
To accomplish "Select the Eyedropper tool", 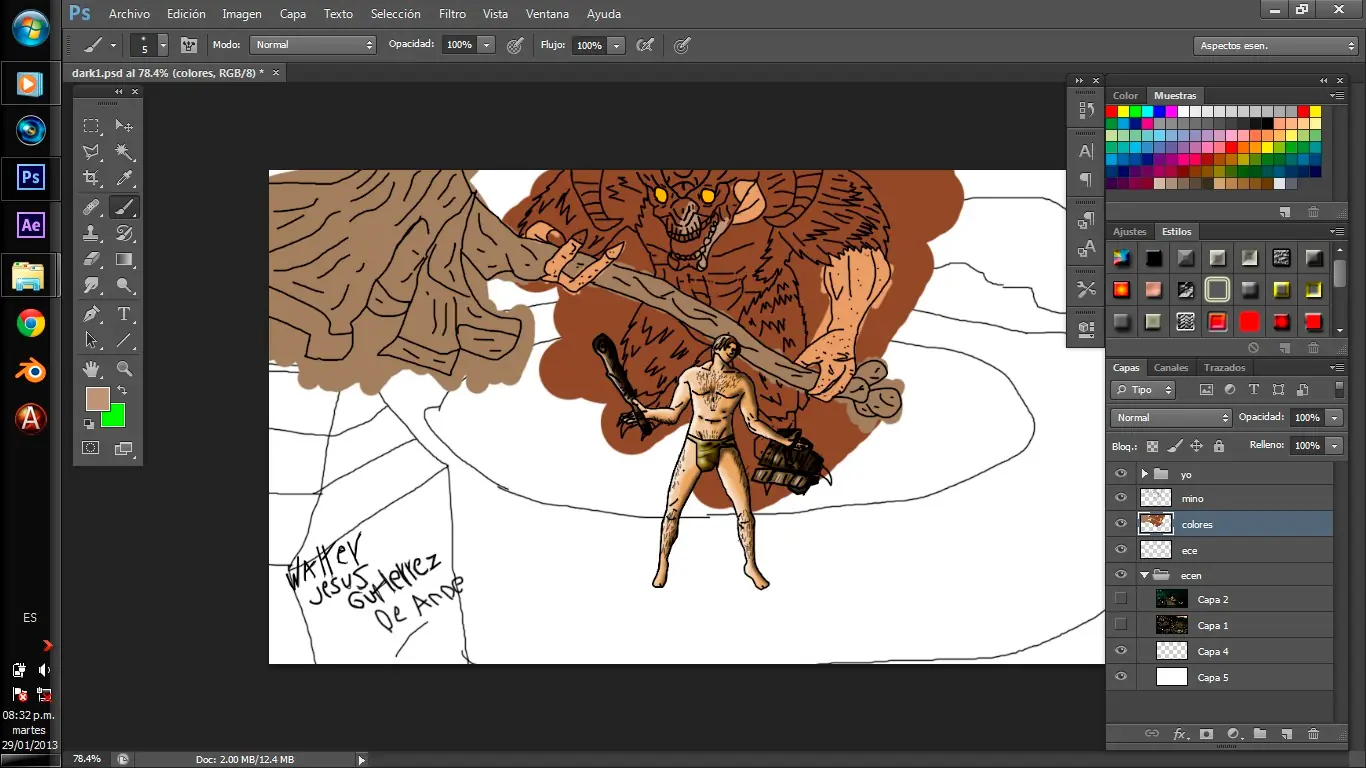I will [x=124, y=179].
